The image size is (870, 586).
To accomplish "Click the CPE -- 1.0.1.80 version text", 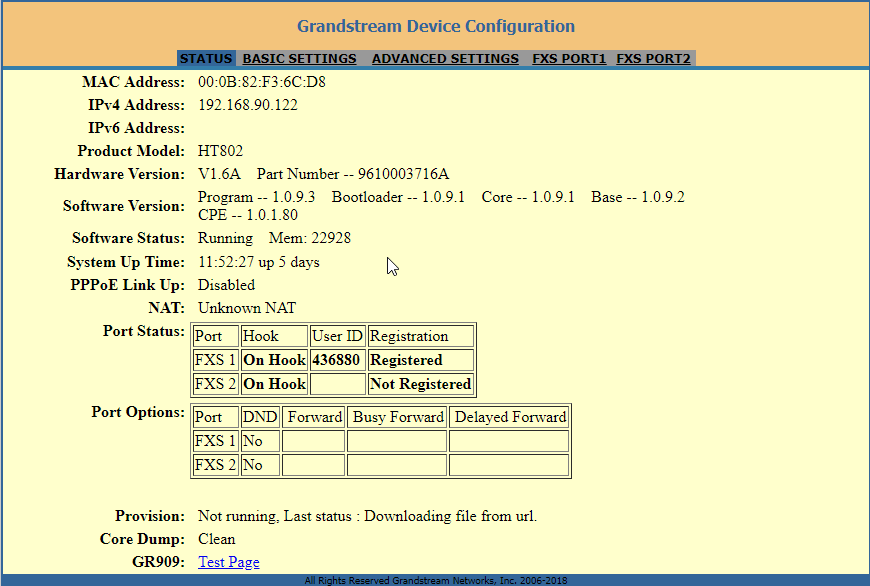I will tap(248, 215).
